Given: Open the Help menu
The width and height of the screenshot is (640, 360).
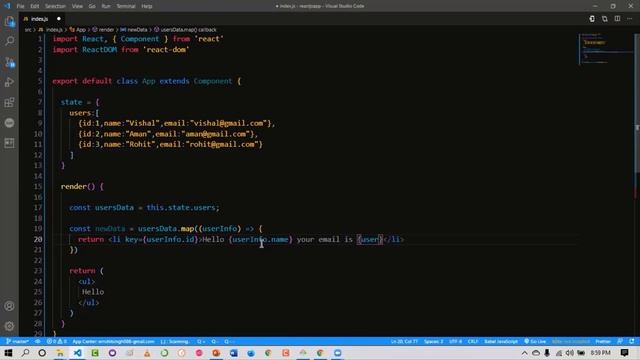Looking at the screenshot, I should click(x=147, y=6).
